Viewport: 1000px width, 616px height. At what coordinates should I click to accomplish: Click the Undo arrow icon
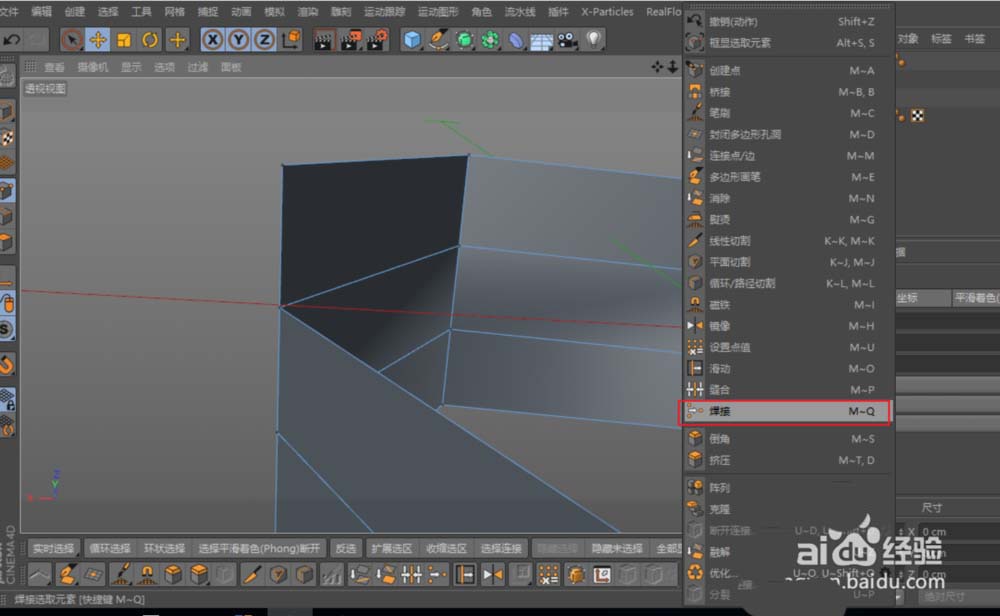tap(12, 39)
